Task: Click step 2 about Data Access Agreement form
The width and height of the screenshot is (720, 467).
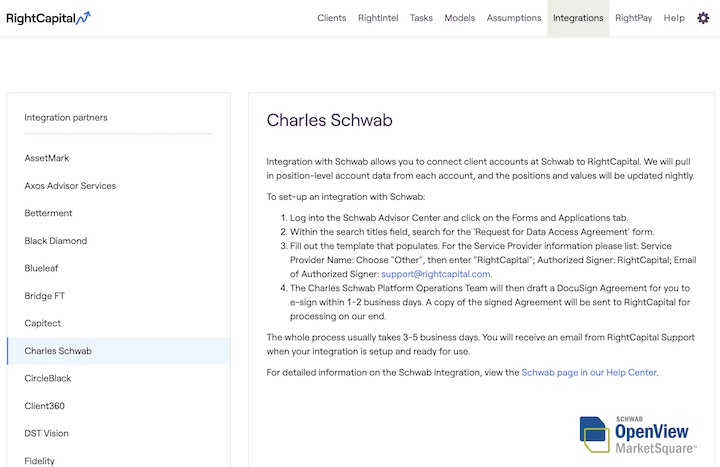Action: (x=472, y=232)
